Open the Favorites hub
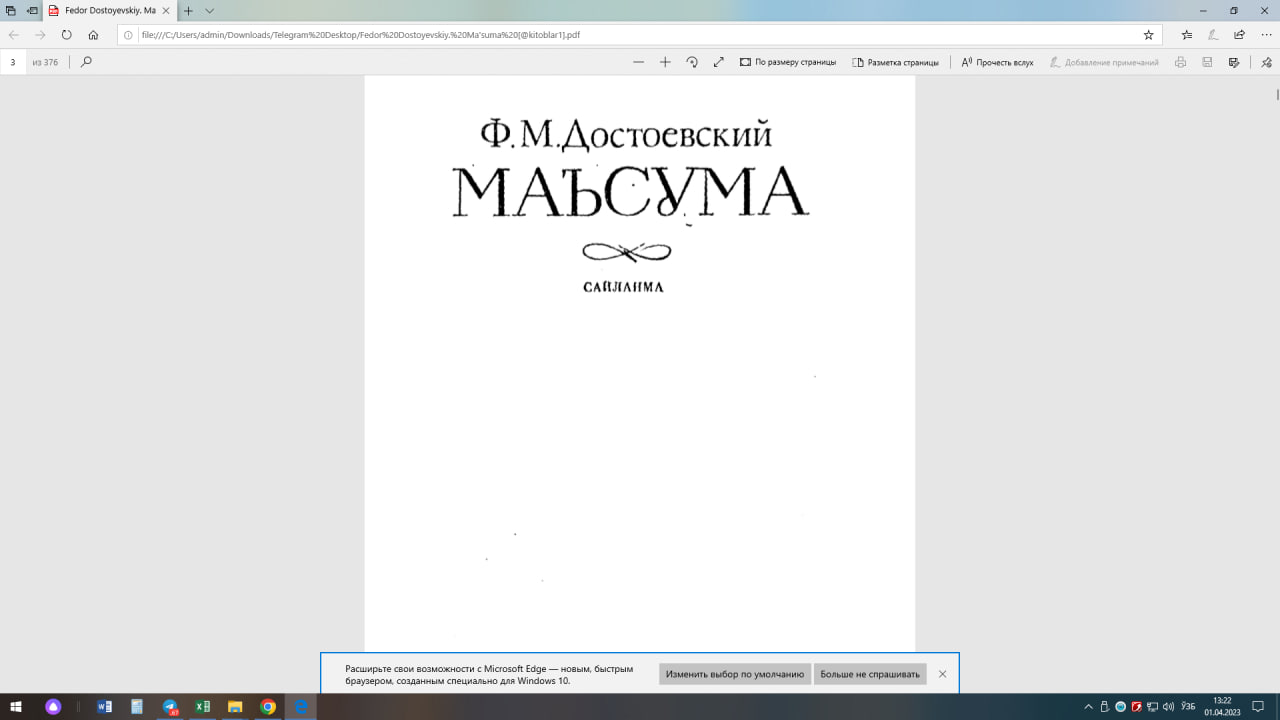This screenshot has height=720, width=1280. click(1187, 34)
